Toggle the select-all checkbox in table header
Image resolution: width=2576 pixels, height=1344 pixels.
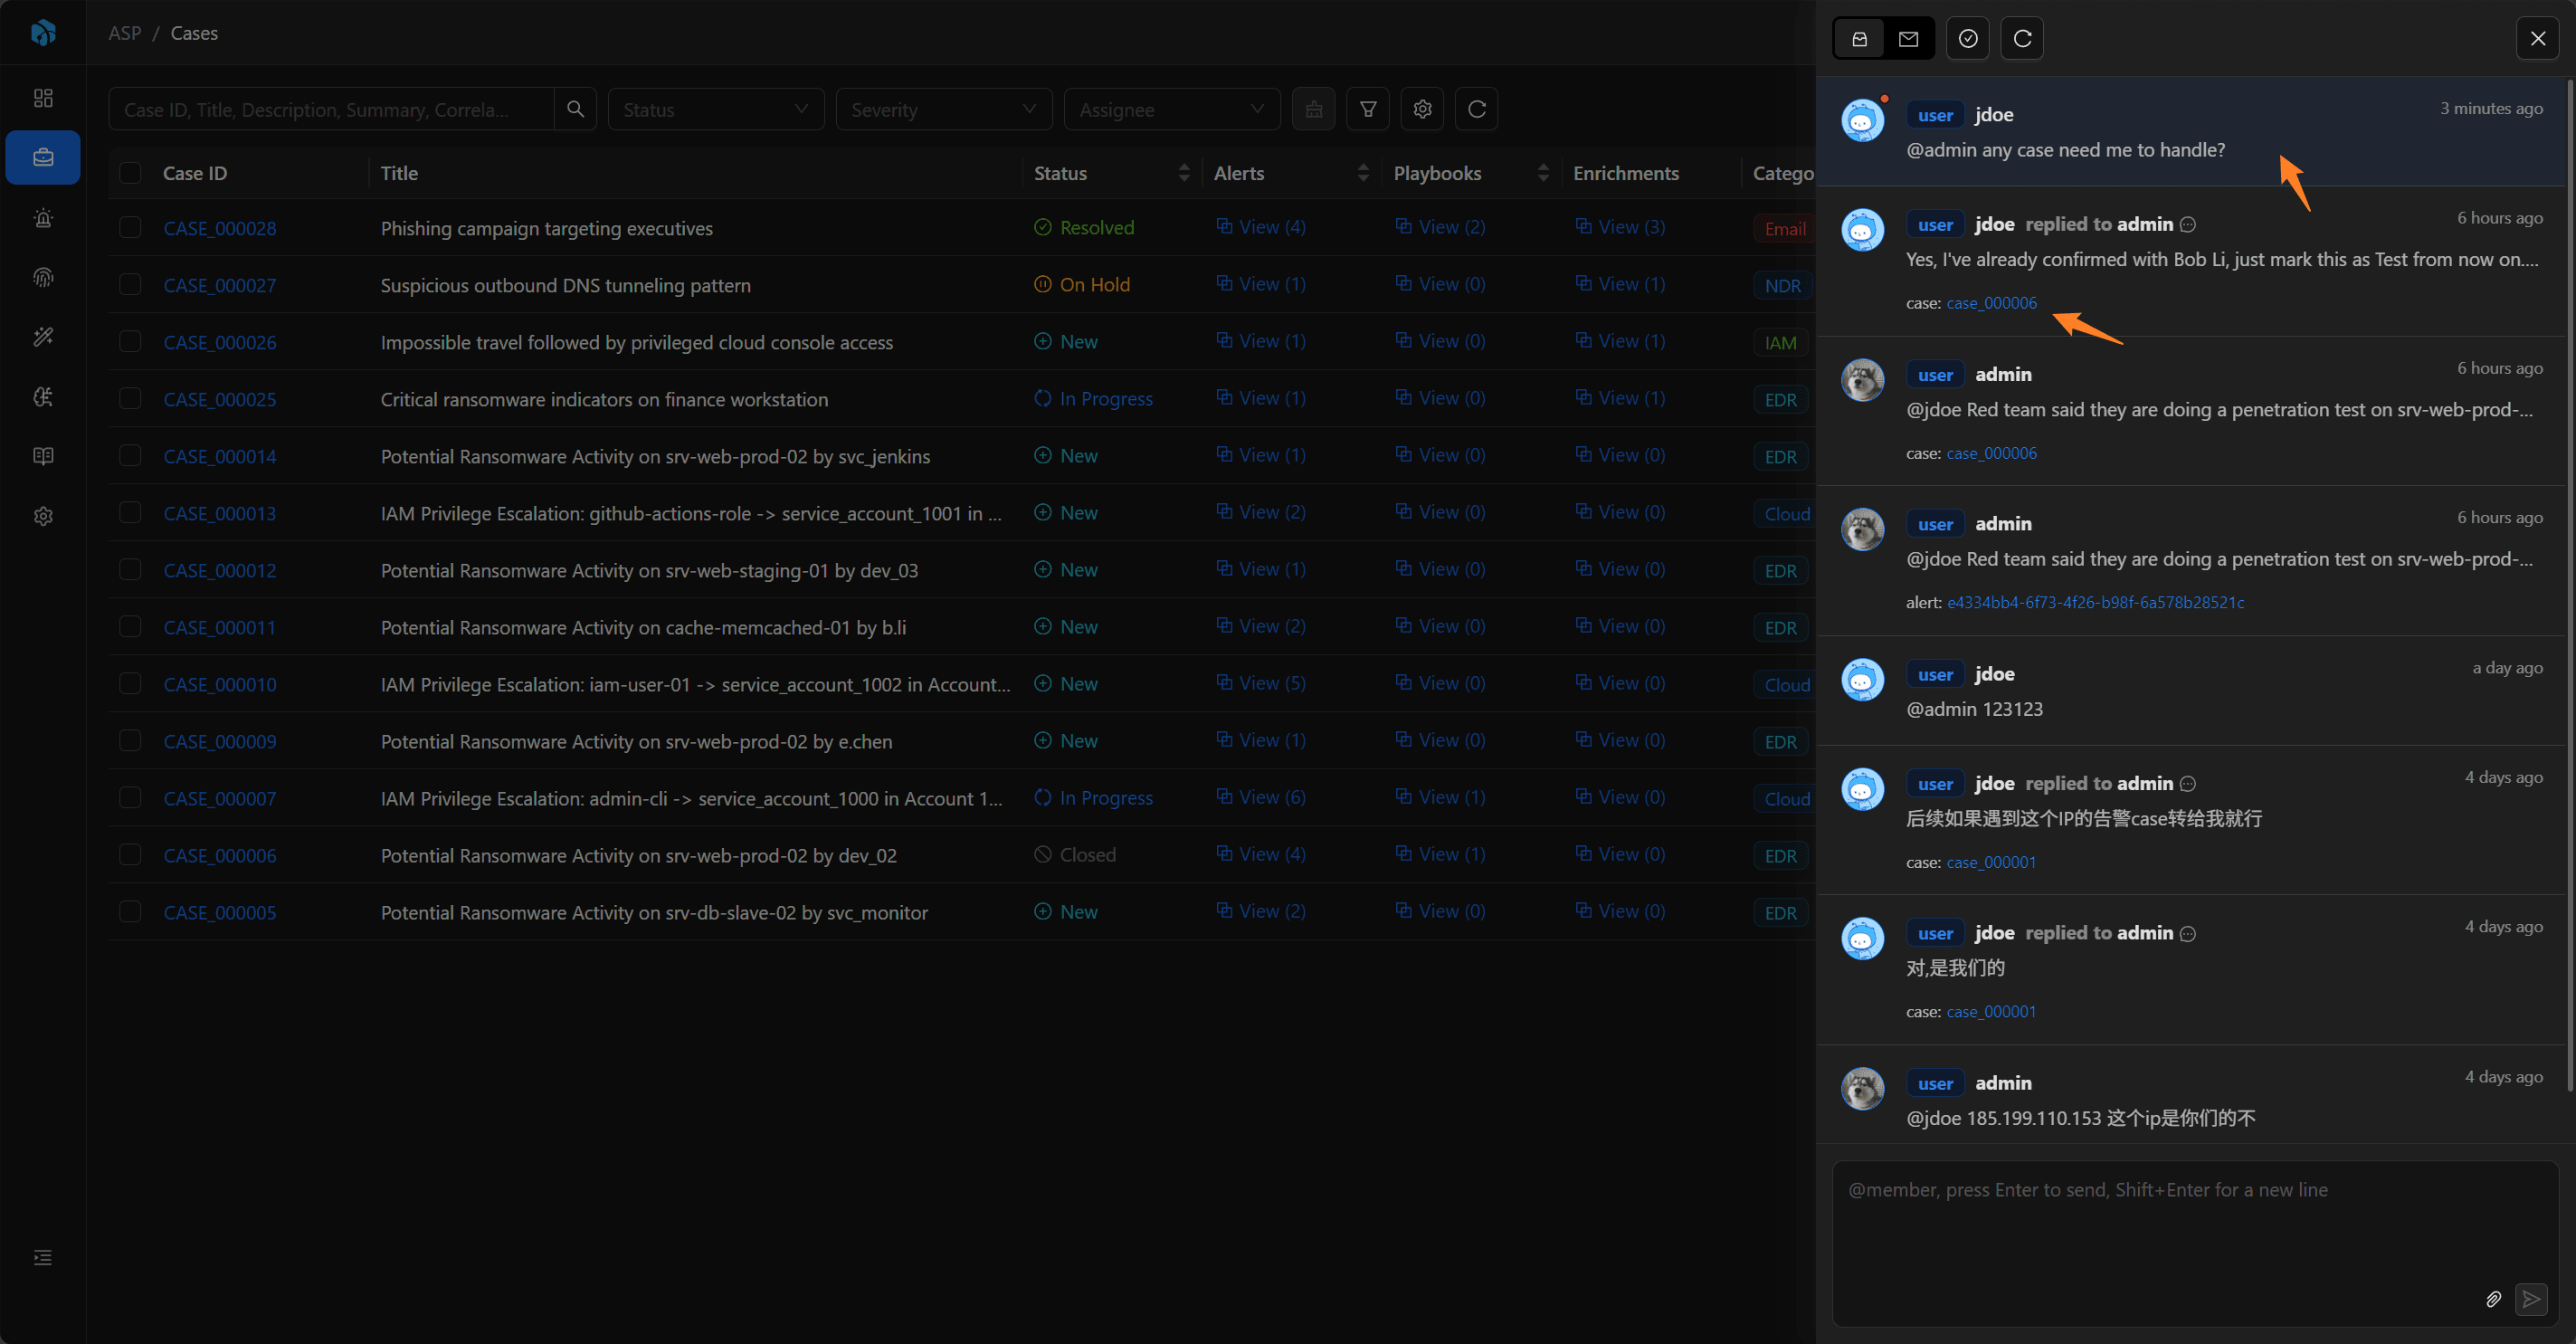point(130,173)
